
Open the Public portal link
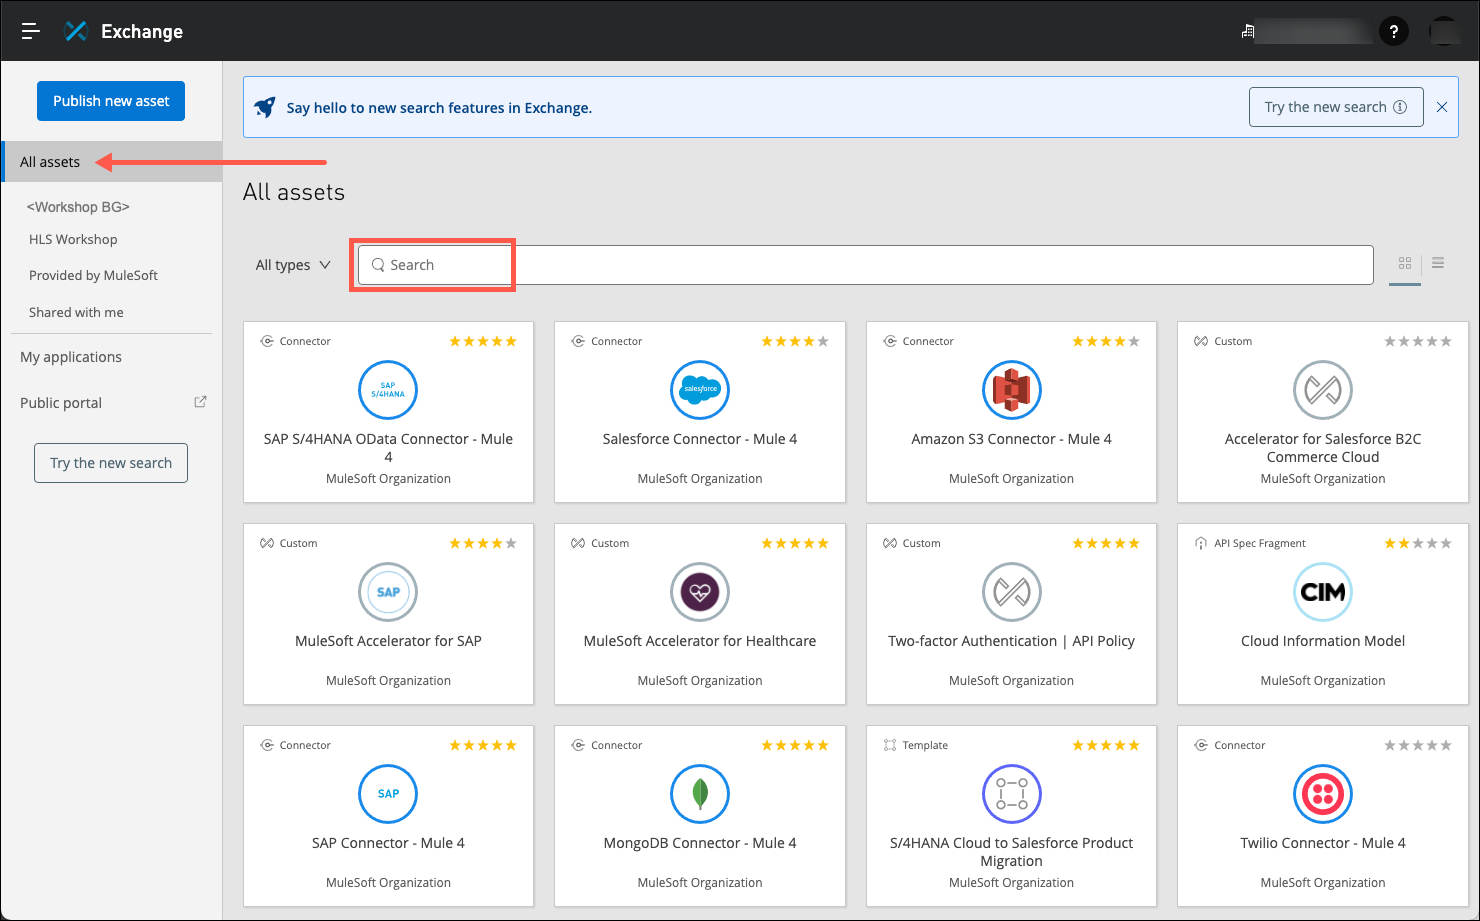pyautogui.click(x=61, y=403)
